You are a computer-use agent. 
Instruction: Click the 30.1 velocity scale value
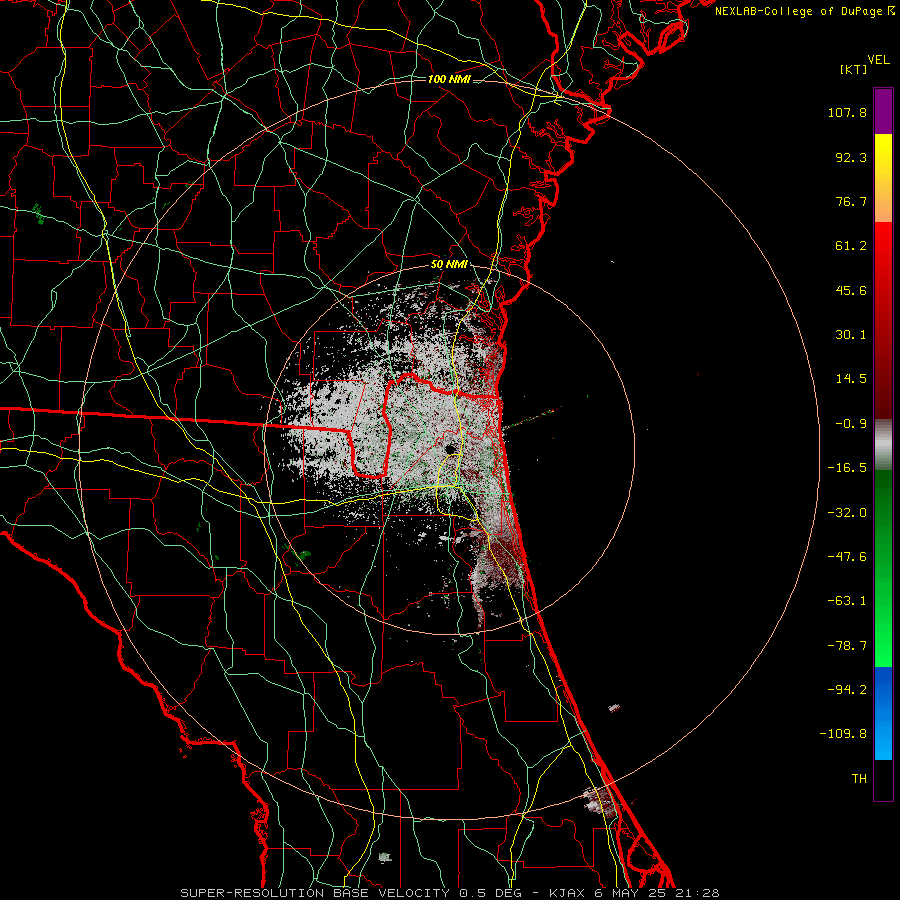[x=851, y=335]
